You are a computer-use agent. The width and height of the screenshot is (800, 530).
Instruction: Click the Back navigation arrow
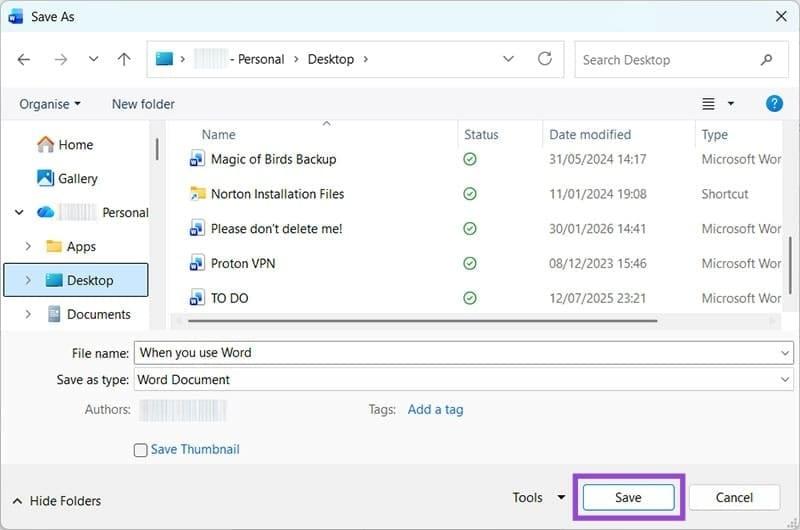pyautogui.click(x=24, y=59)
